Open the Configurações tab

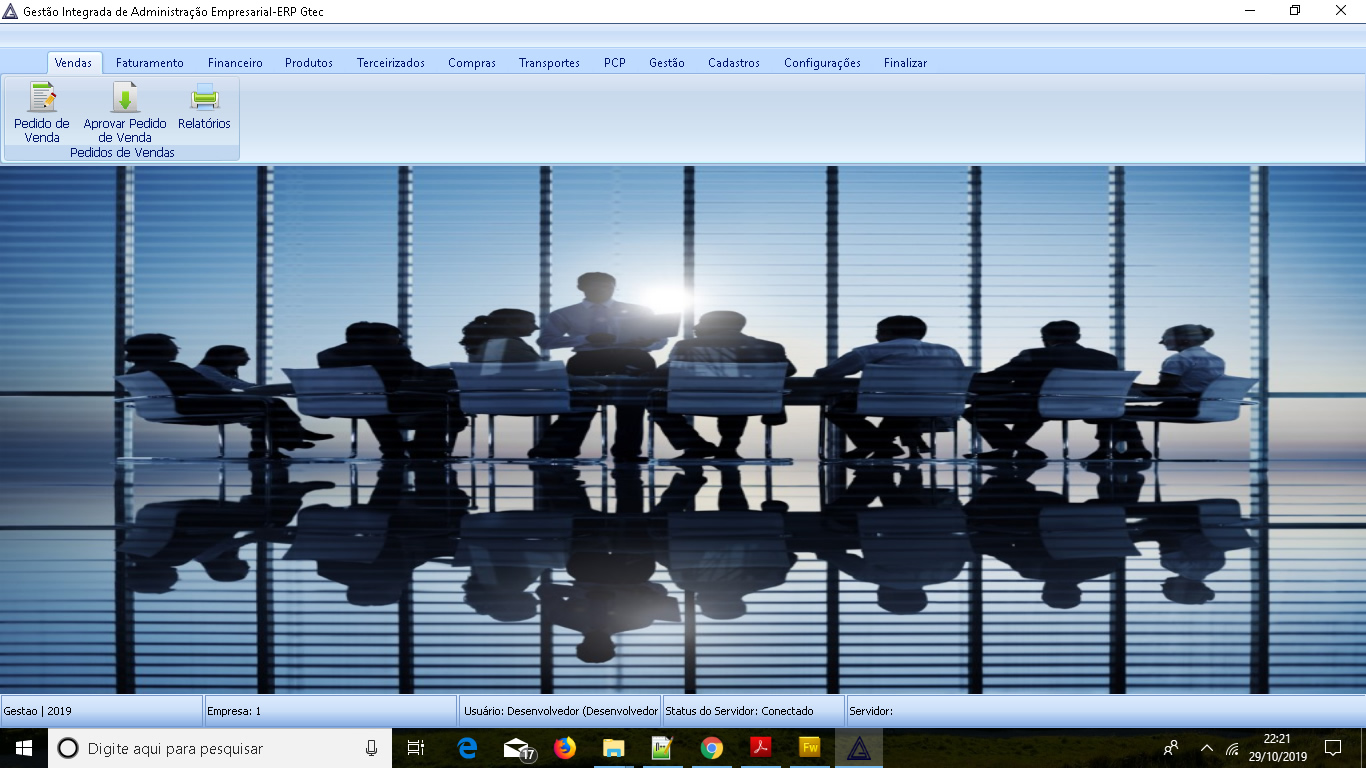click(822, 63)
